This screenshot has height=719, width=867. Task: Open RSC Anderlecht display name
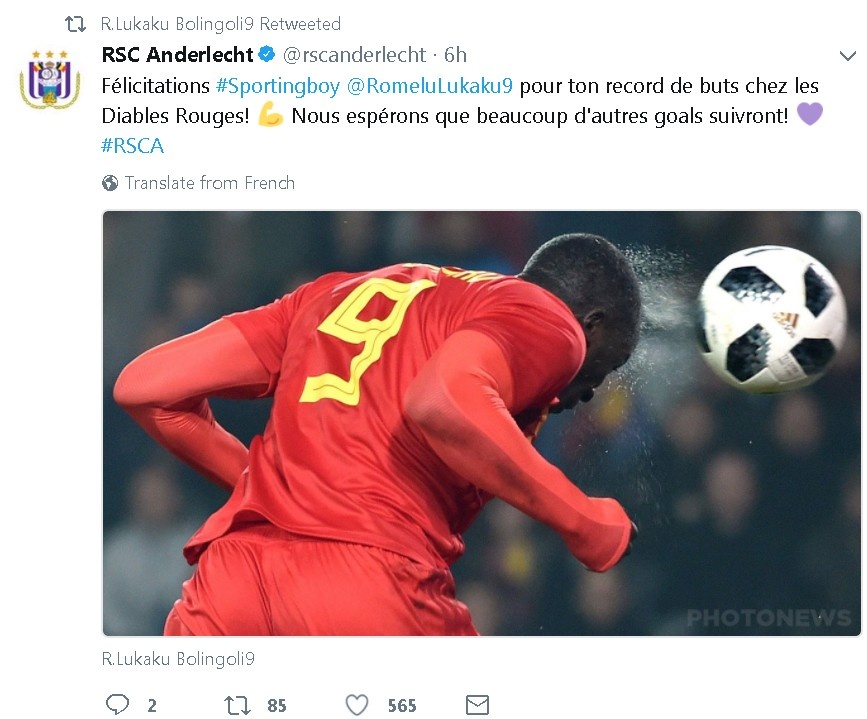click(177, 55)
